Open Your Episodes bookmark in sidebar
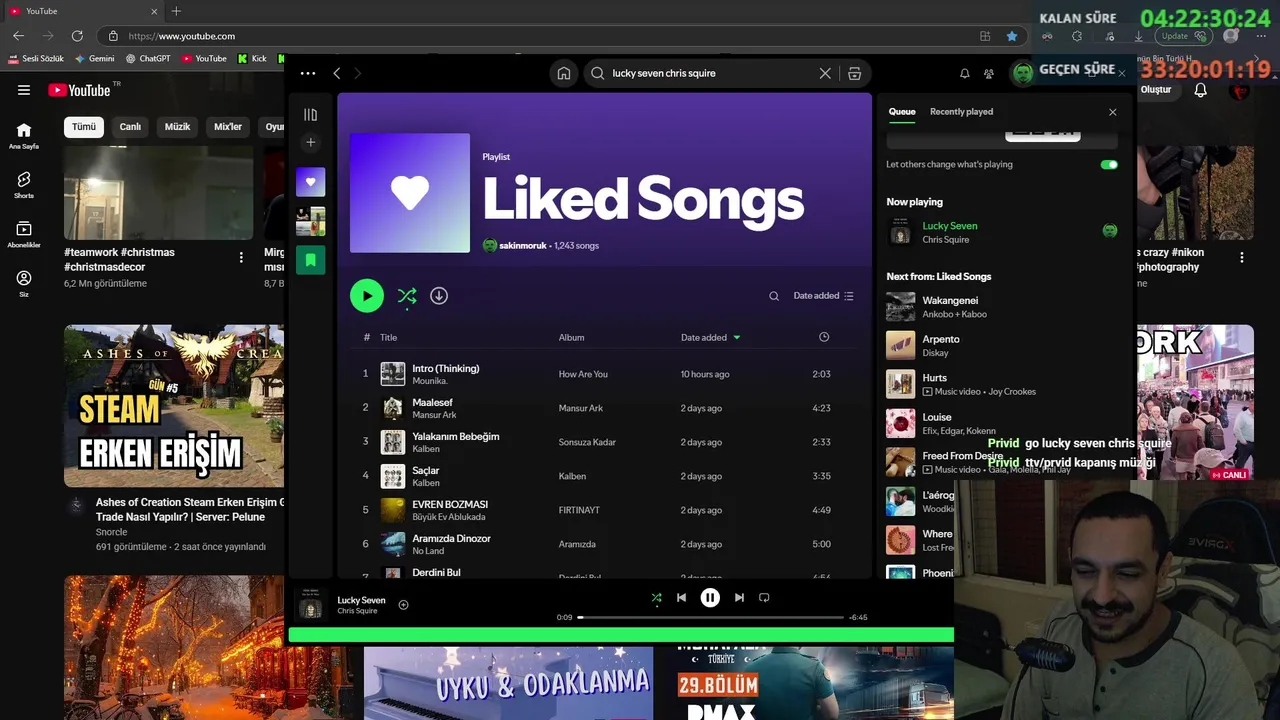 pyautogui.click(x=310, y=260)
